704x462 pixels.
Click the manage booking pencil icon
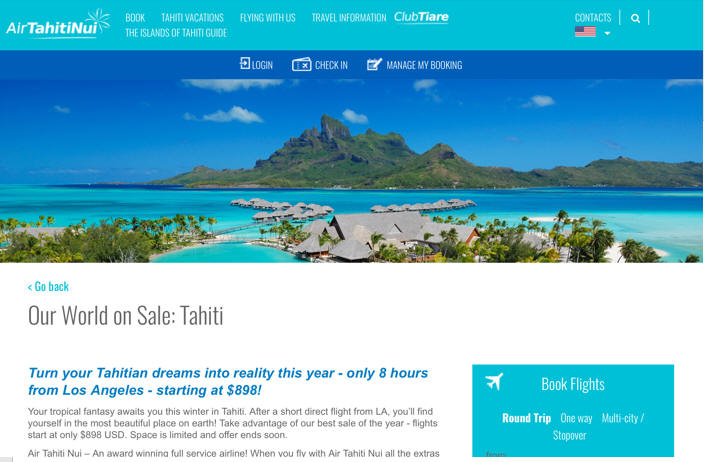coord(374,65)
